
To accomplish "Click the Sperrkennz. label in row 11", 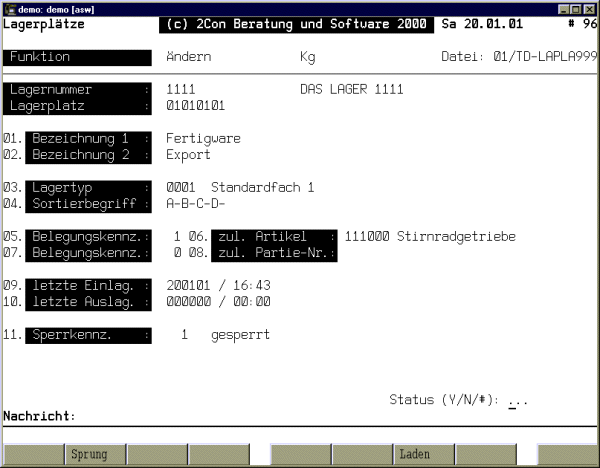I will point(88,334).
